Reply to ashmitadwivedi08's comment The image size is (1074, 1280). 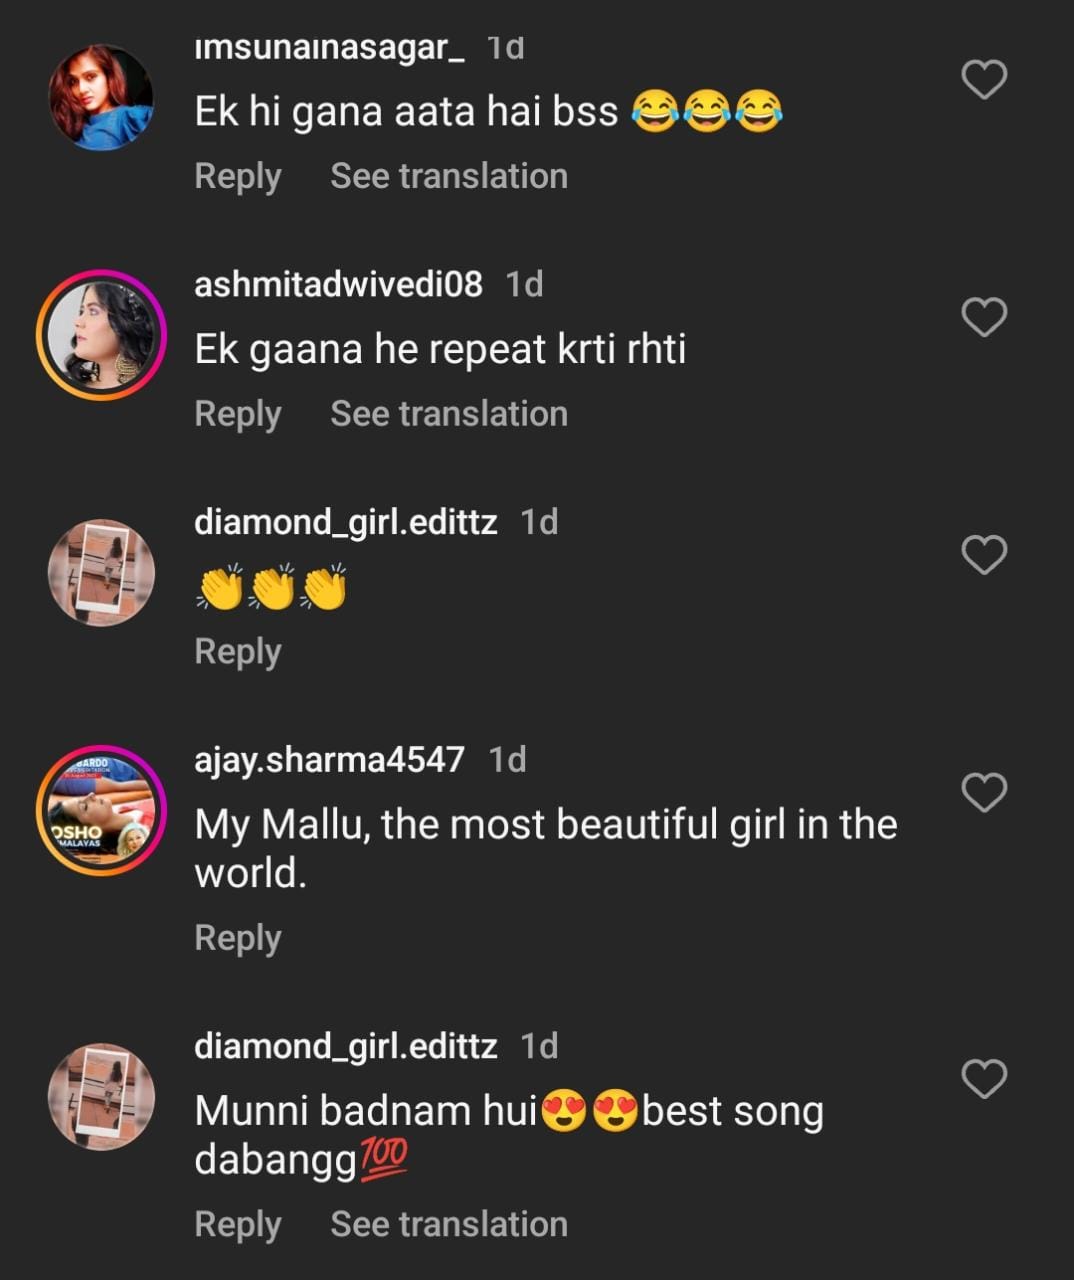click(x=238, y=414)
